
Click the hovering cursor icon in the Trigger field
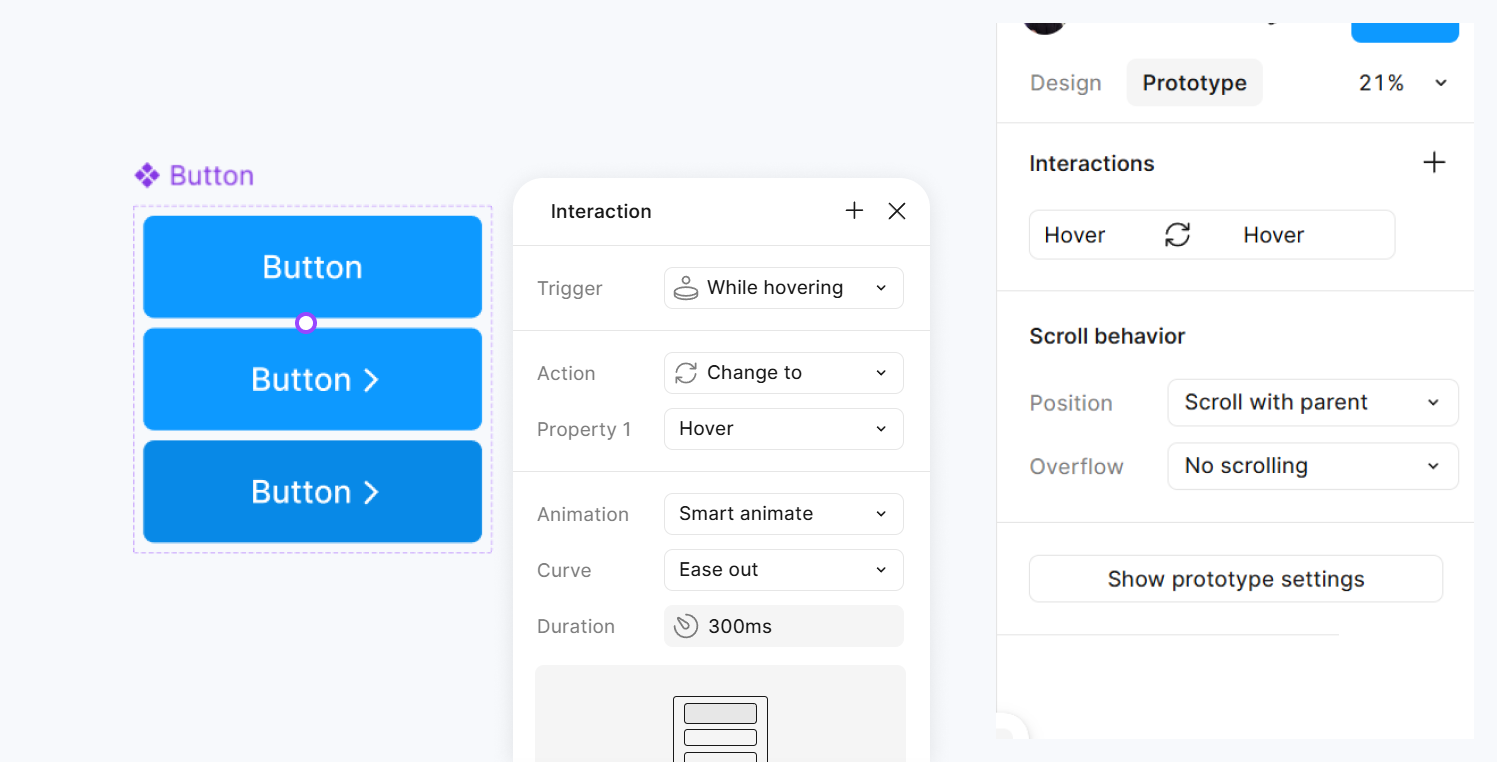point(686,288)
